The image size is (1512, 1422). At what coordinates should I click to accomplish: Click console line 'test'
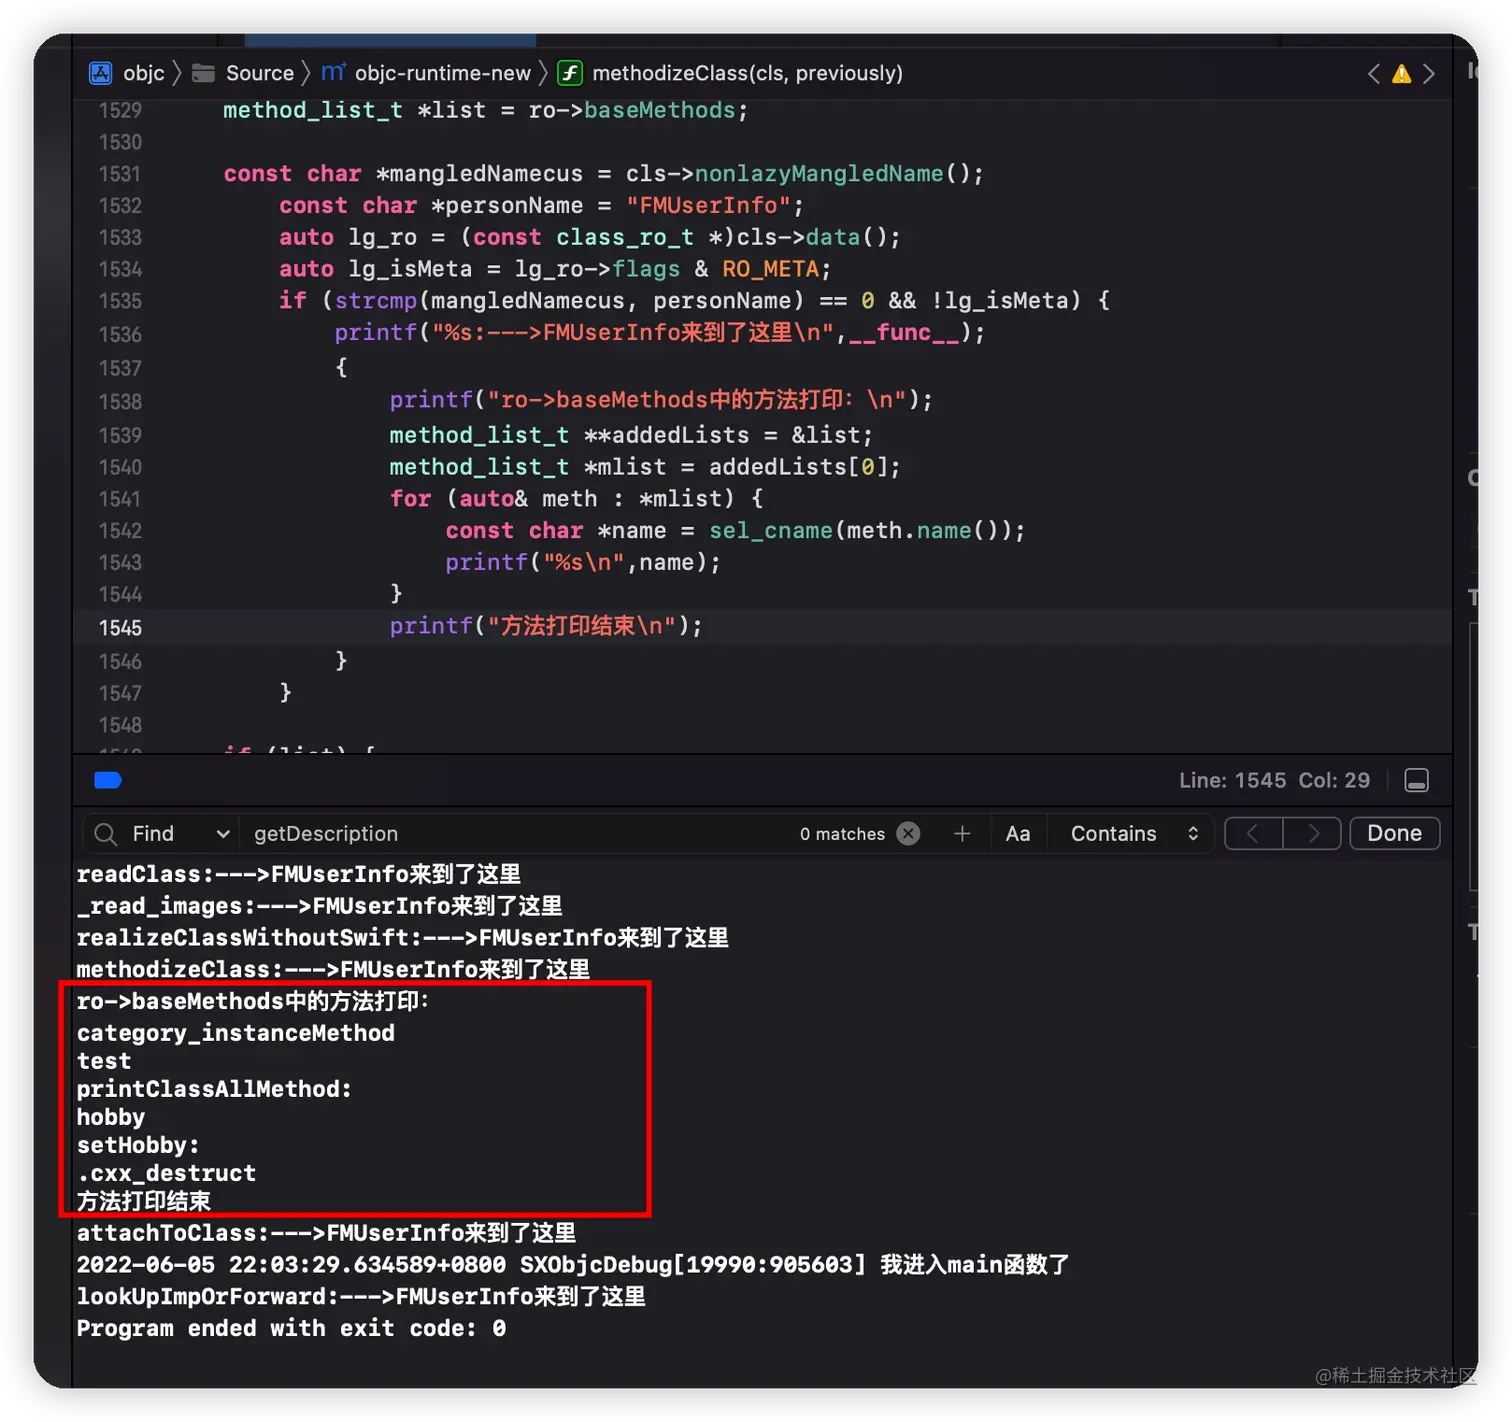(x=104, y=1061)
